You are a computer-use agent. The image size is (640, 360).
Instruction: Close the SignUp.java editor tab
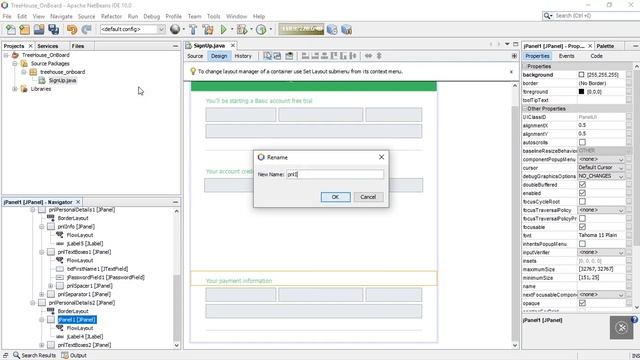[233, 45]
